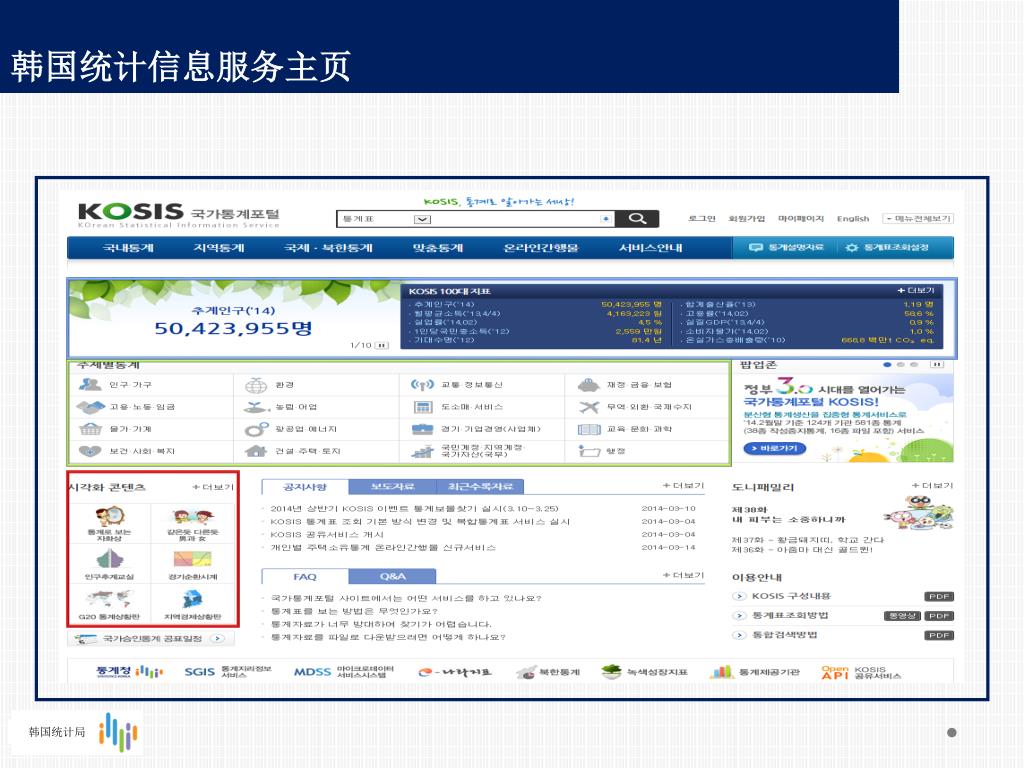Click the 재정·금융·보험 piggy bank icon

588,385
